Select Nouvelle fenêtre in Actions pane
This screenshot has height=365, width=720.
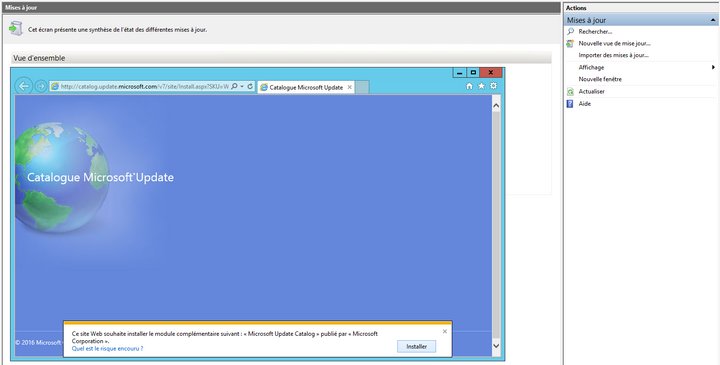pos(600,79)
